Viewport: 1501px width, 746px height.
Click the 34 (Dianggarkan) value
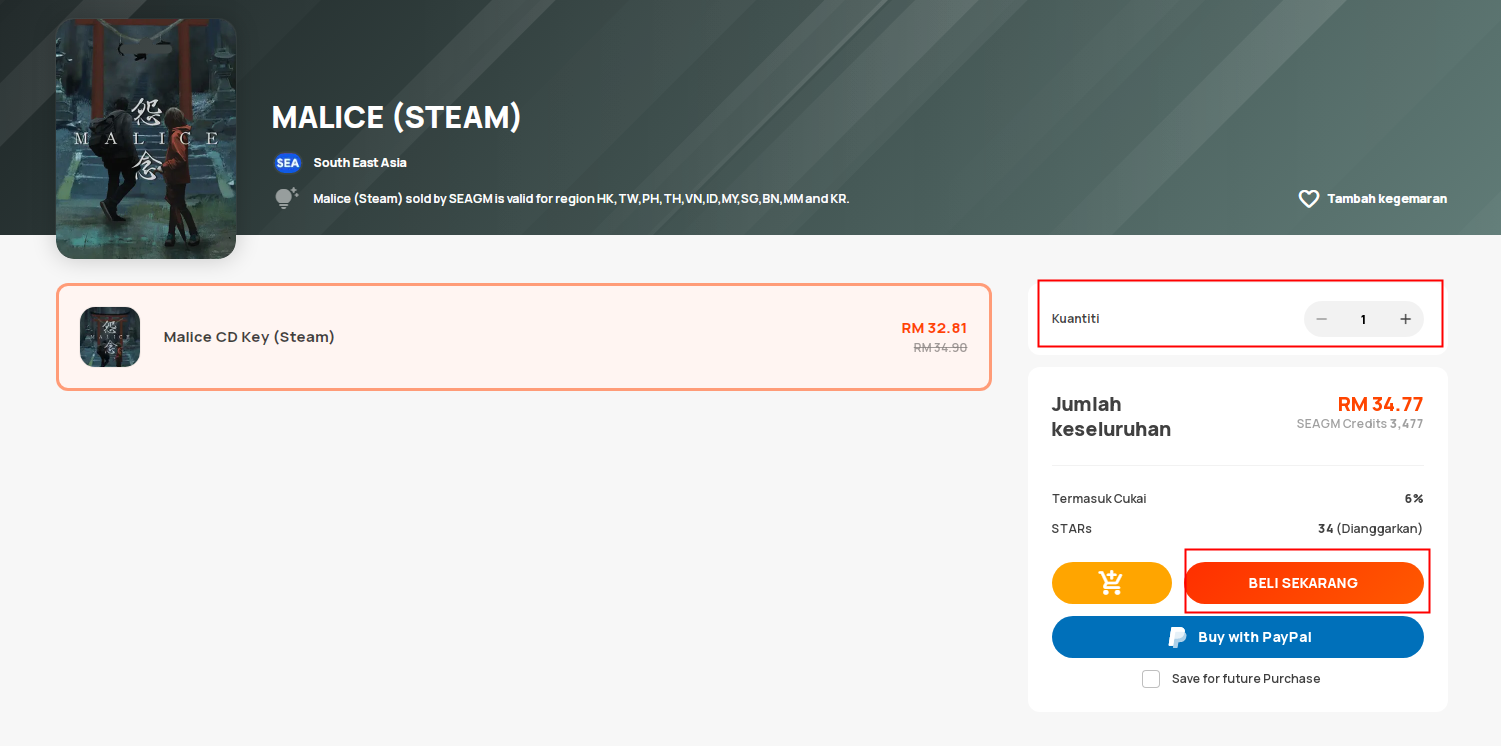click(x=1370, y=529)
